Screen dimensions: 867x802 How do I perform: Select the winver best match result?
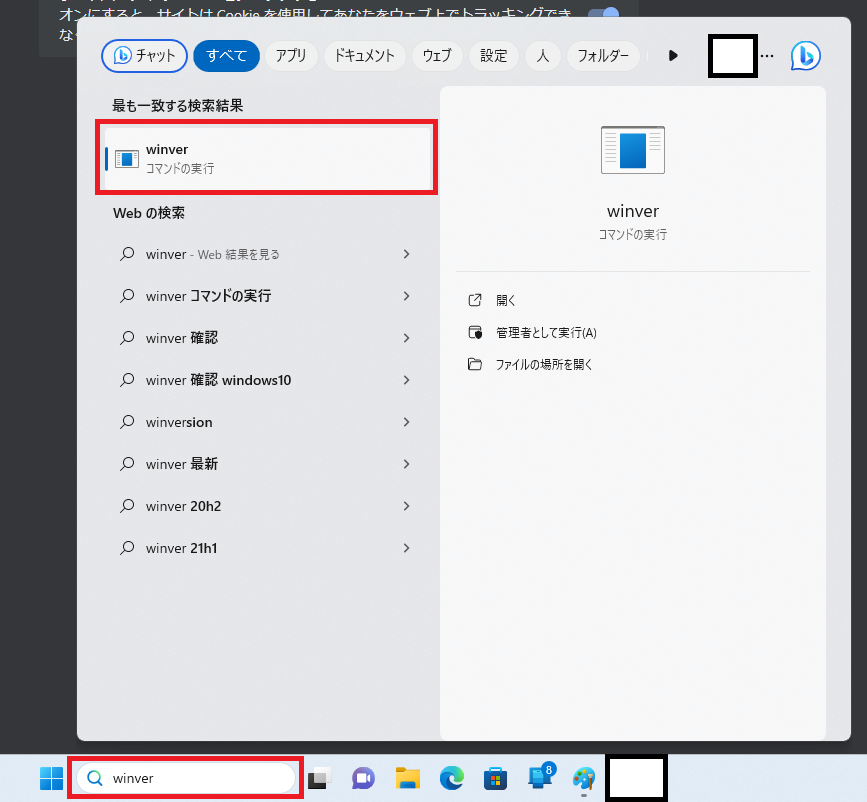(267, 158)
